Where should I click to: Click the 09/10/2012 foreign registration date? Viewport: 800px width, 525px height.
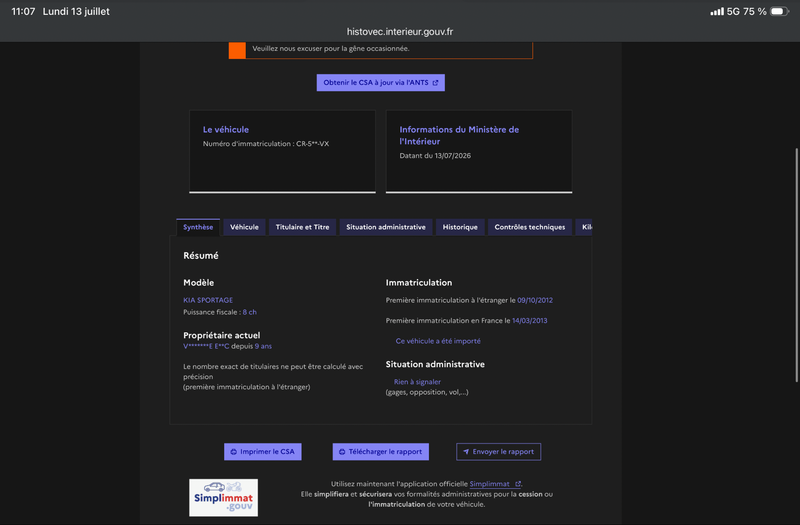click(535, 300)
